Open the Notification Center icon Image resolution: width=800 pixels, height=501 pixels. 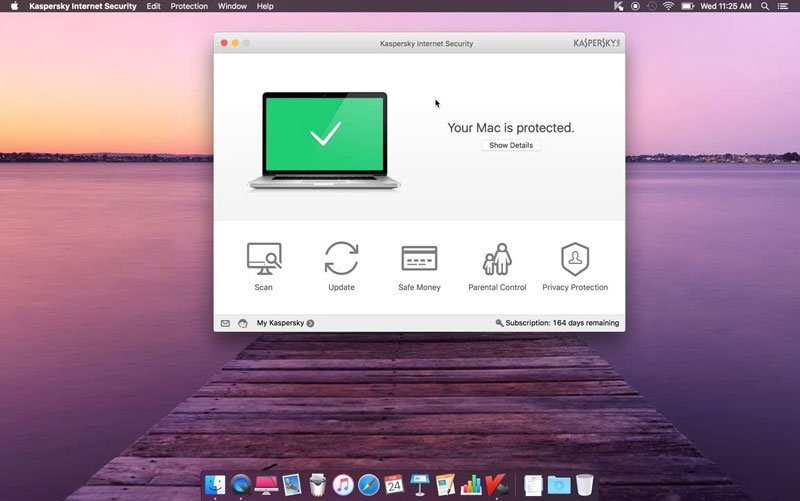(x=783, y=6)
